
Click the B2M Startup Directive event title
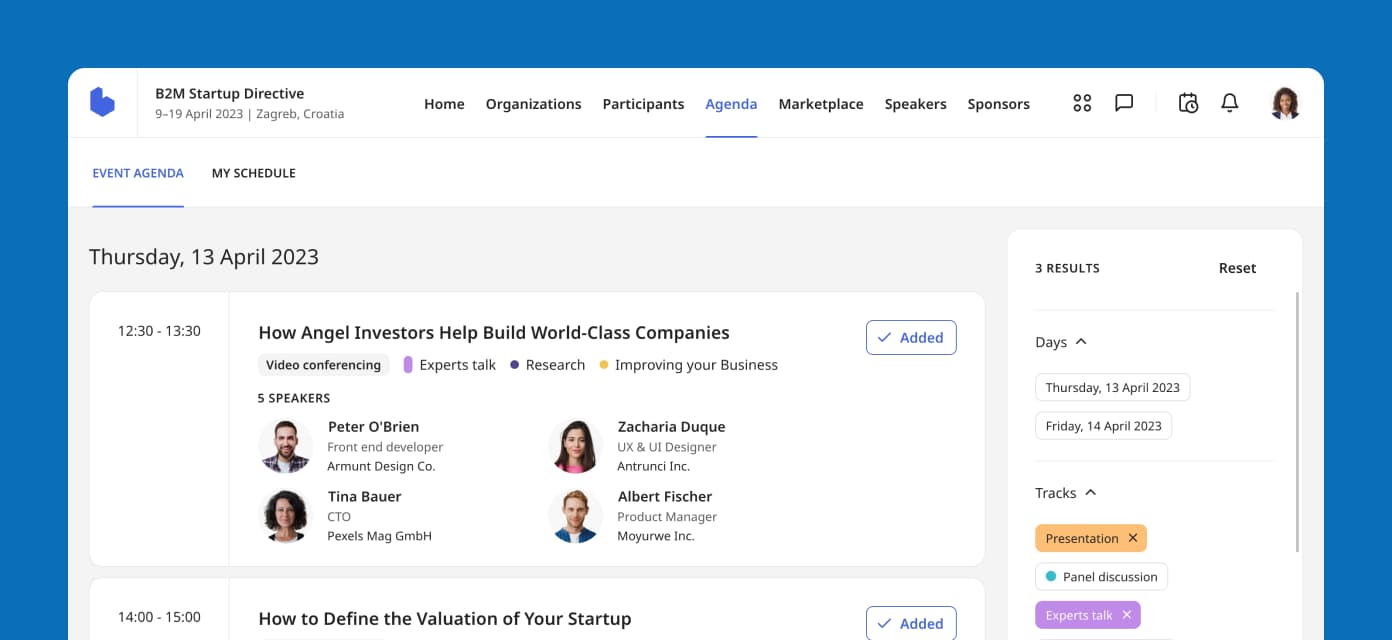230,94
